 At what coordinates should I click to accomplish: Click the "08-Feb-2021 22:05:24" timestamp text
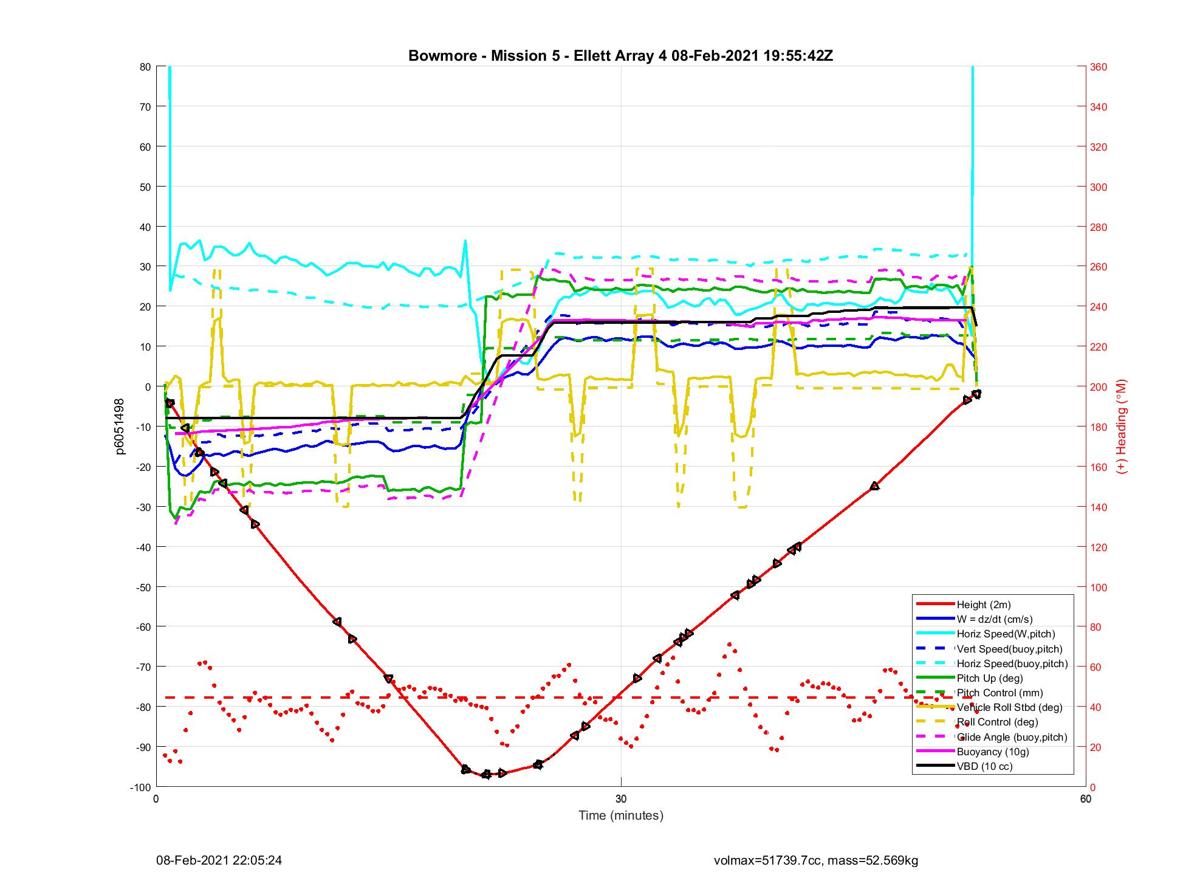click(x=218, y=860)
